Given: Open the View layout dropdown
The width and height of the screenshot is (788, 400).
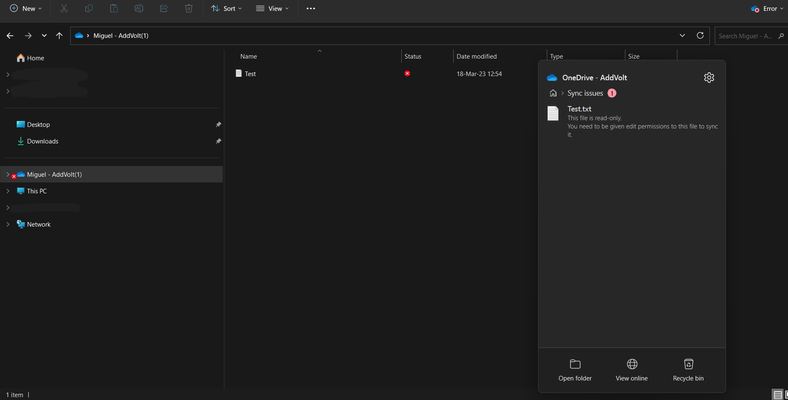Looking at the screenshot, I should (x=272, y=9).
